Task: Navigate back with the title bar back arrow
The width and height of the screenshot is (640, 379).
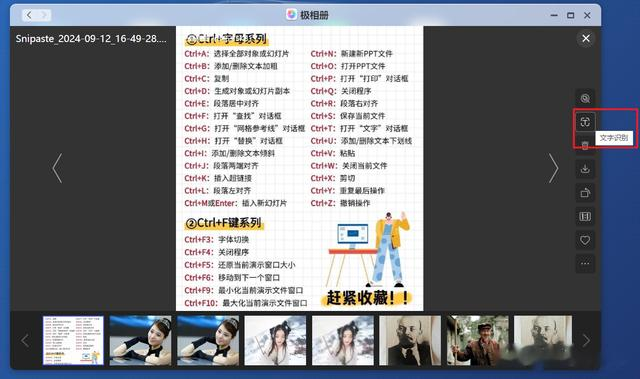Action: coord(29,16)
